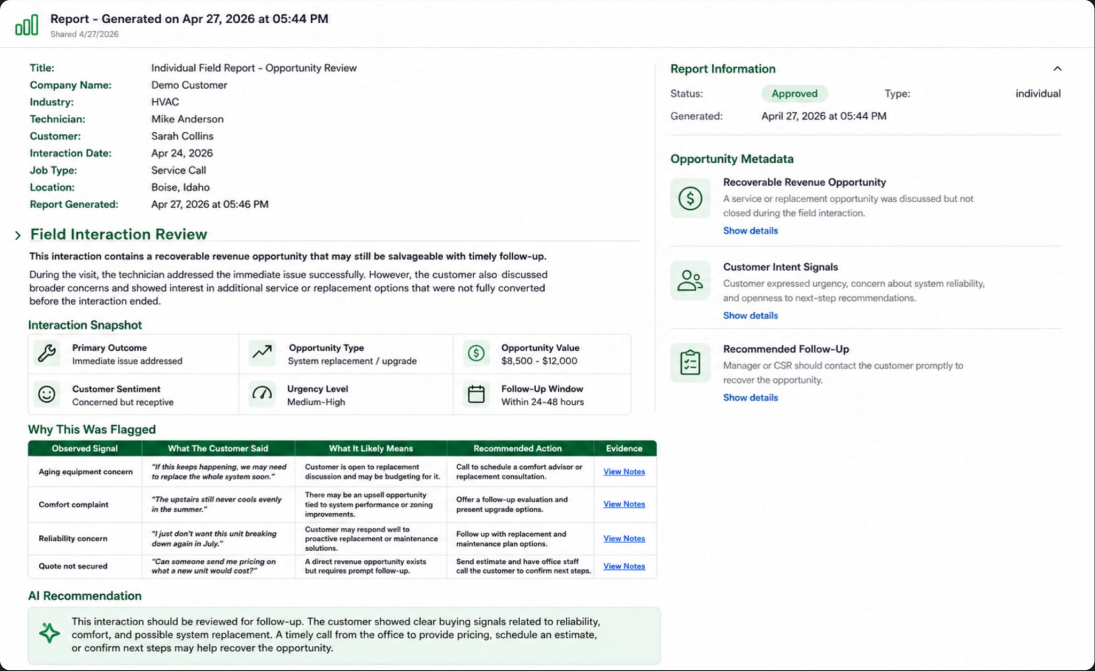Click the What The Customer Said header
Screen dimensions: 1095x671
(218, 448)
